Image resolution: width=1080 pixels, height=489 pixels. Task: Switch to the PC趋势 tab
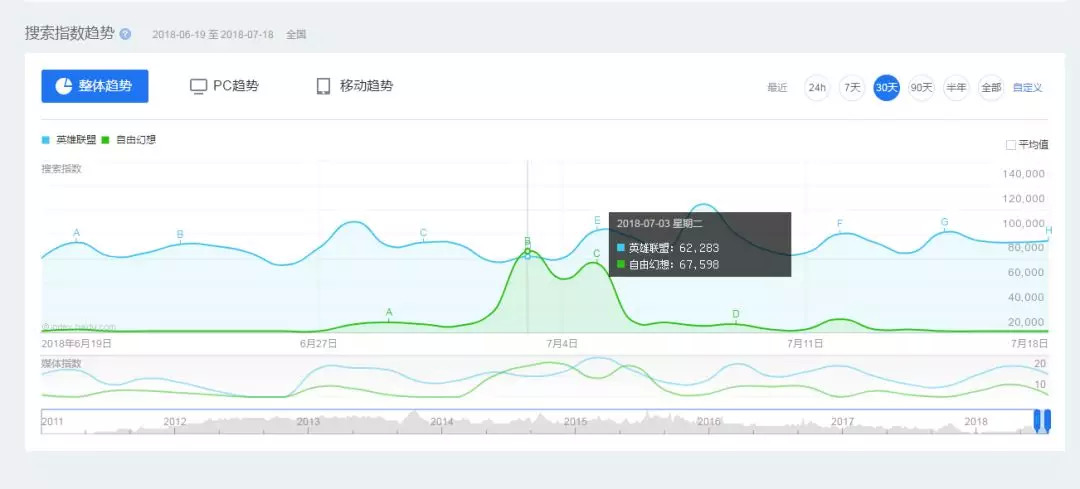point(225,86)
